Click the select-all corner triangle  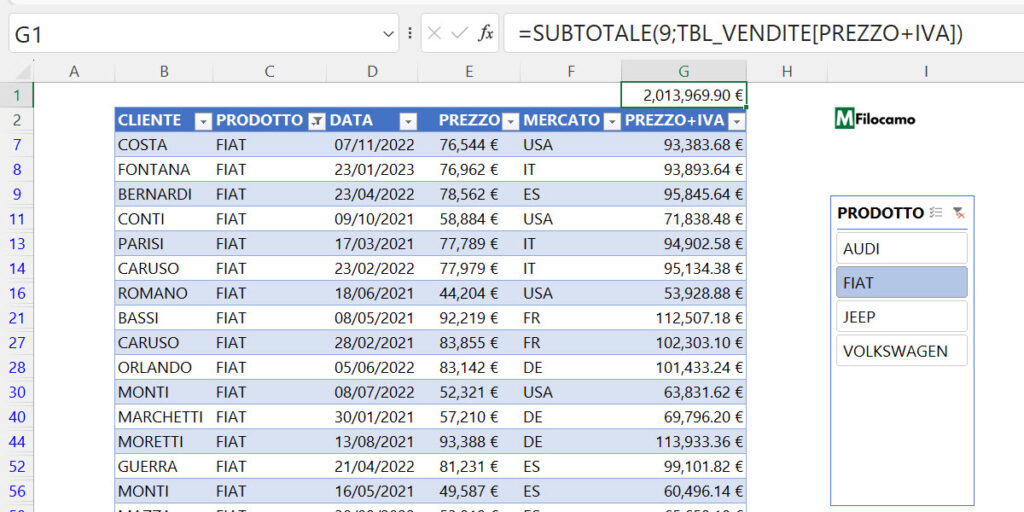click(24, 71)
